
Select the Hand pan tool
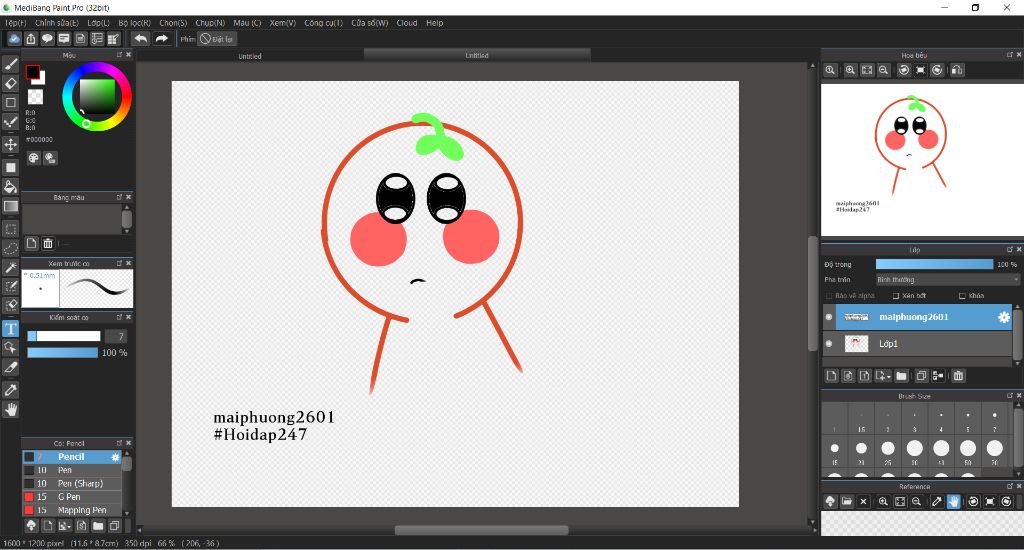(x=10, y=410)
